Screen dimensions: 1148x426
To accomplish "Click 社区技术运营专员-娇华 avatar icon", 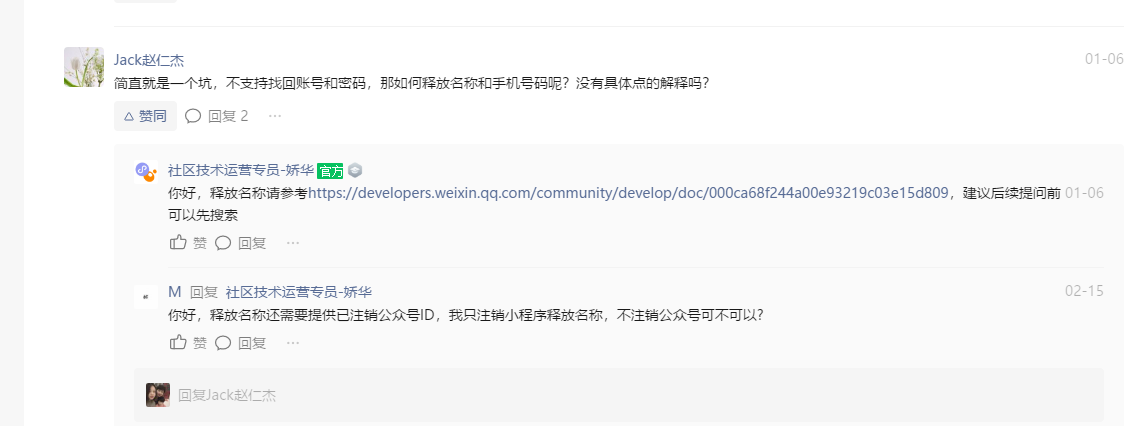I will click(x=146, y=171).
